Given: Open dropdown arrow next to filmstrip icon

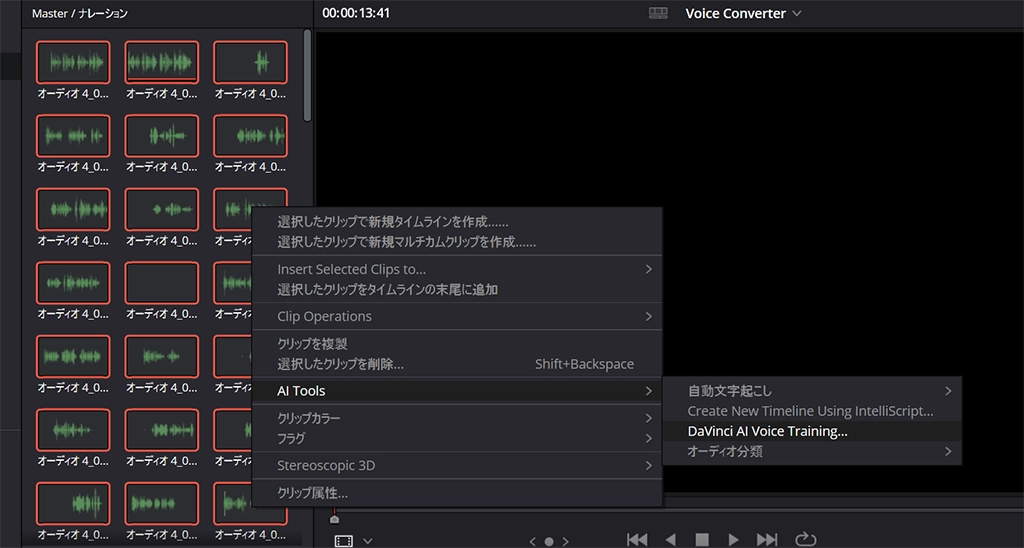Looking at the screenshot, I should click(x=368, y=541).
